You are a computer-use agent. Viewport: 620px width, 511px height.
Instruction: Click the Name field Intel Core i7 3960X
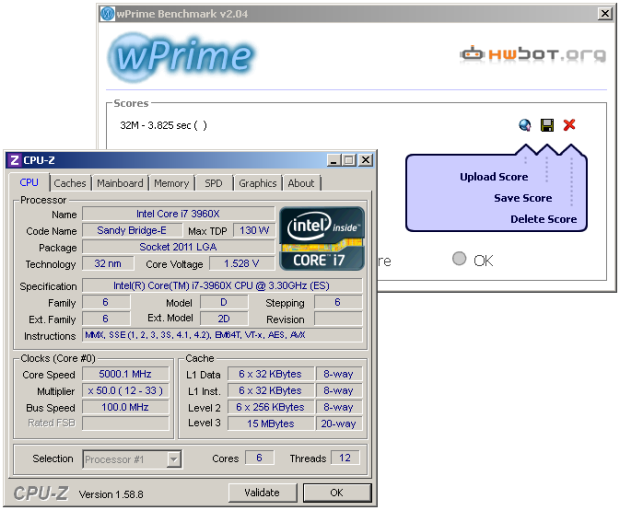pos(178,214)
